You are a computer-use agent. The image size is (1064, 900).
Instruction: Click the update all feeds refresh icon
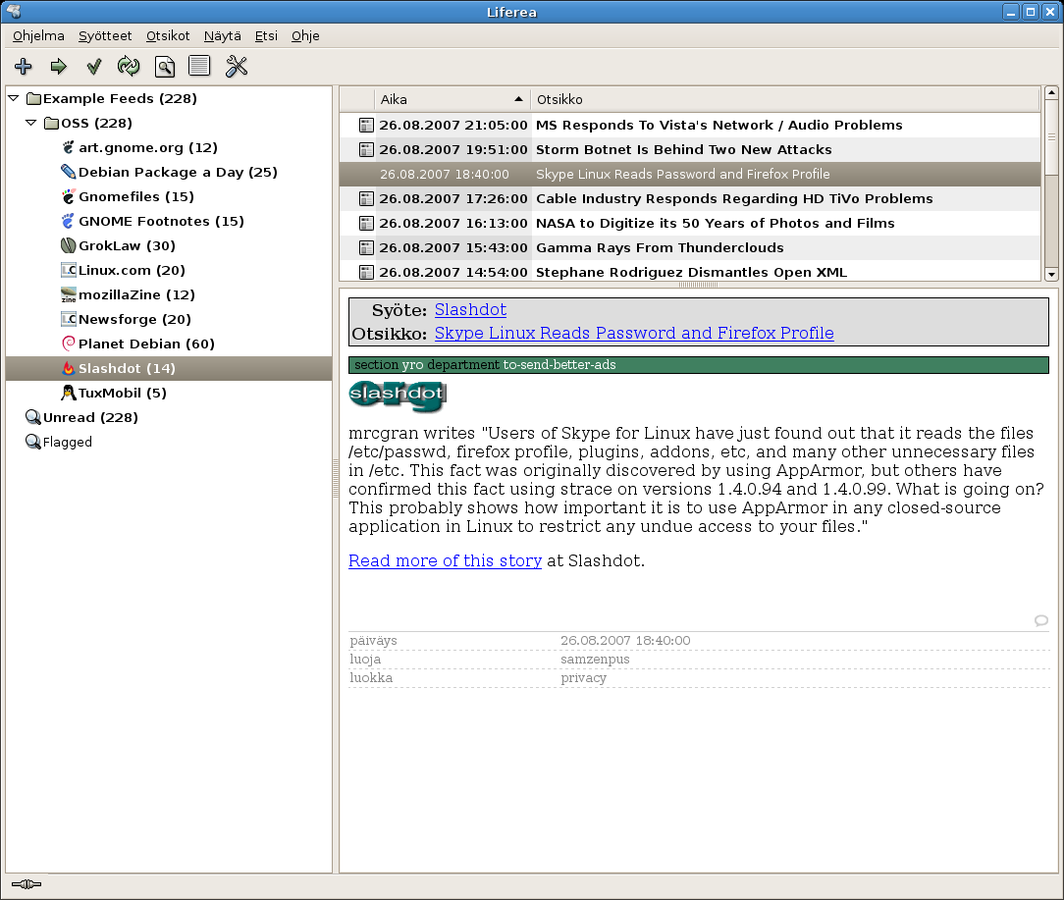(129, 67)
